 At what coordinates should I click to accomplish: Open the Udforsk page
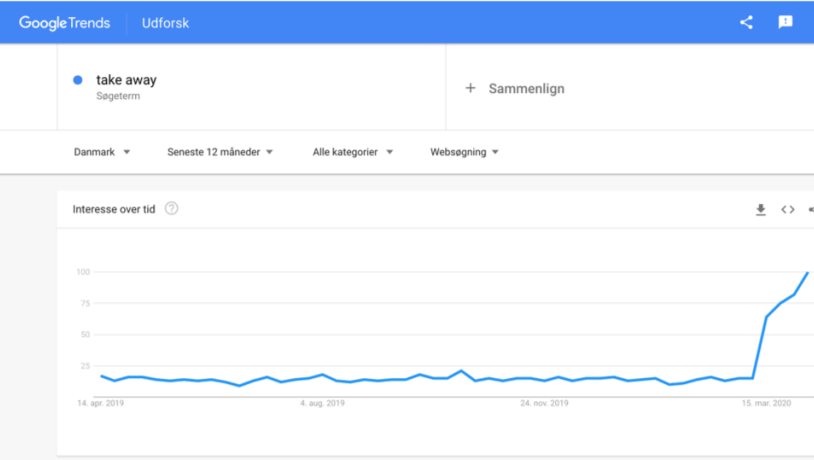165,22
